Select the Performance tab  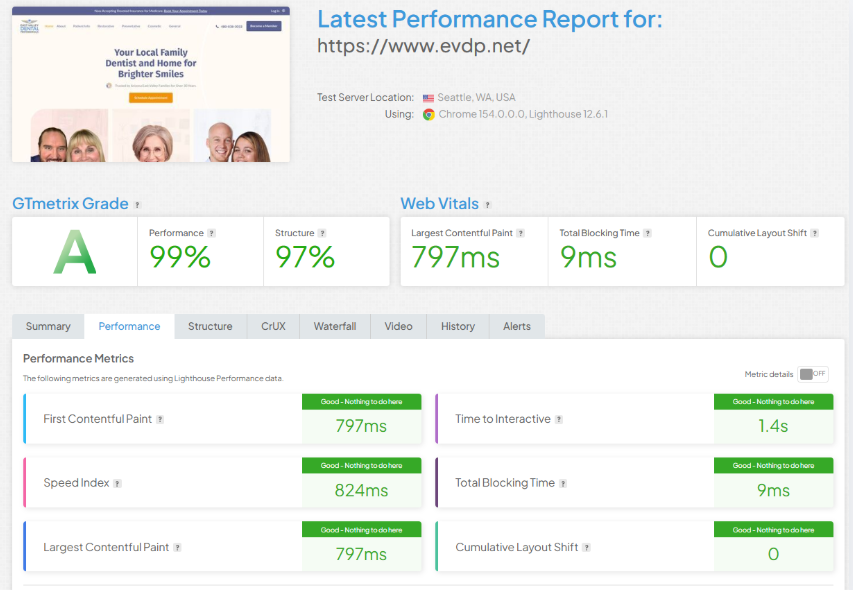[x=129, y=326]
